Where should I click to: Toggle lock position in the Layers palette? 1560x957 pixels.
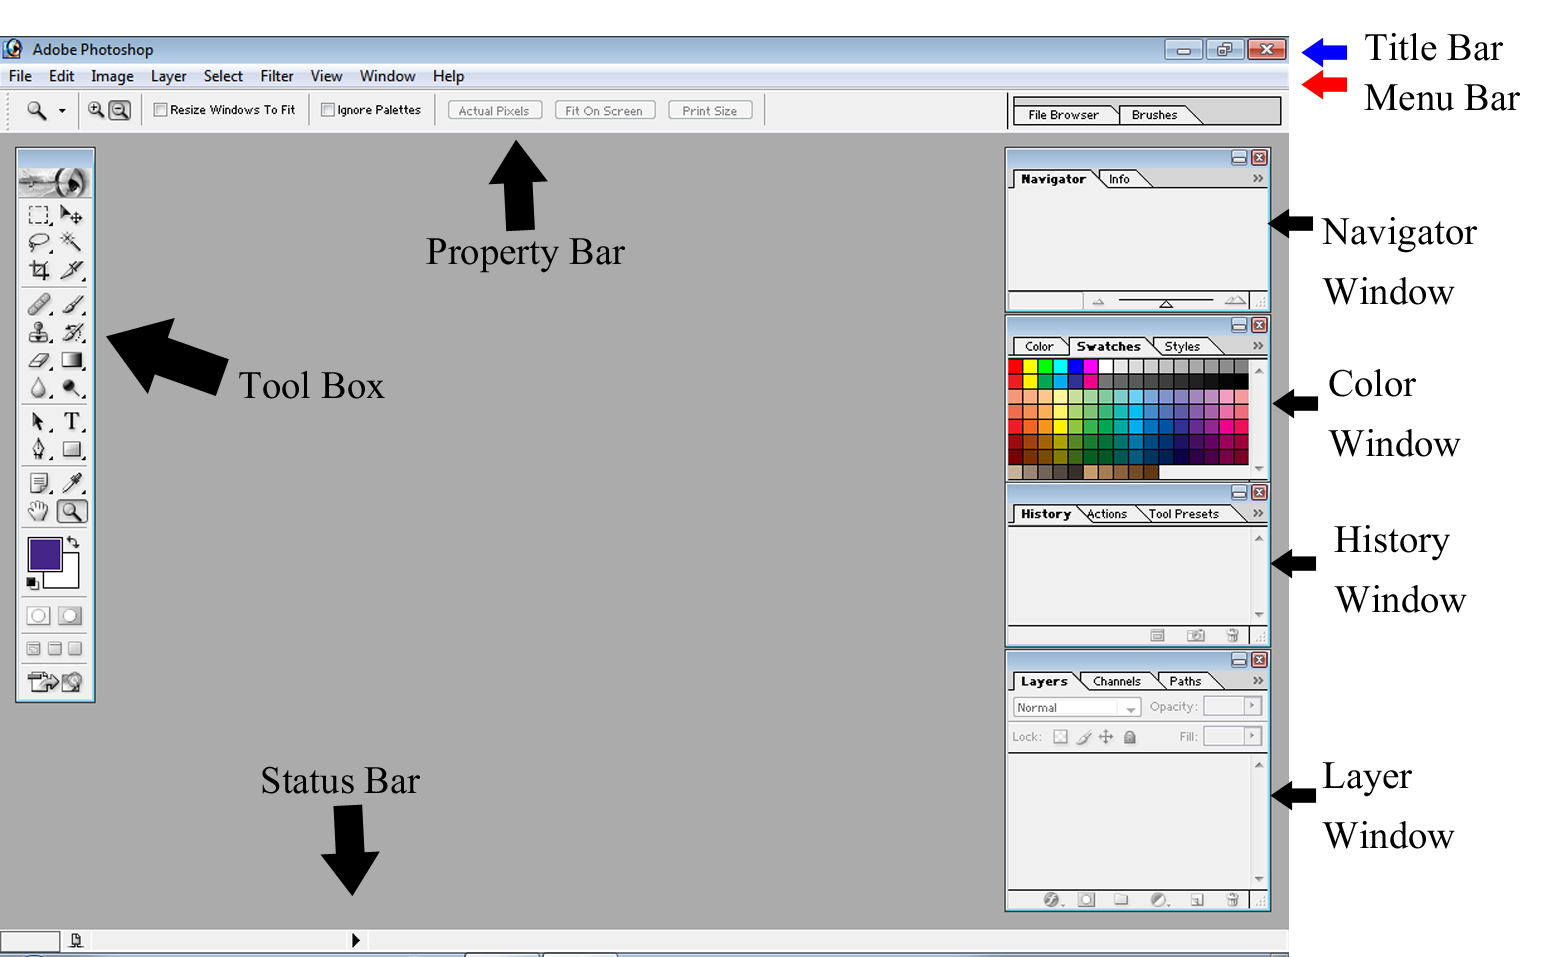(1106, 737)
